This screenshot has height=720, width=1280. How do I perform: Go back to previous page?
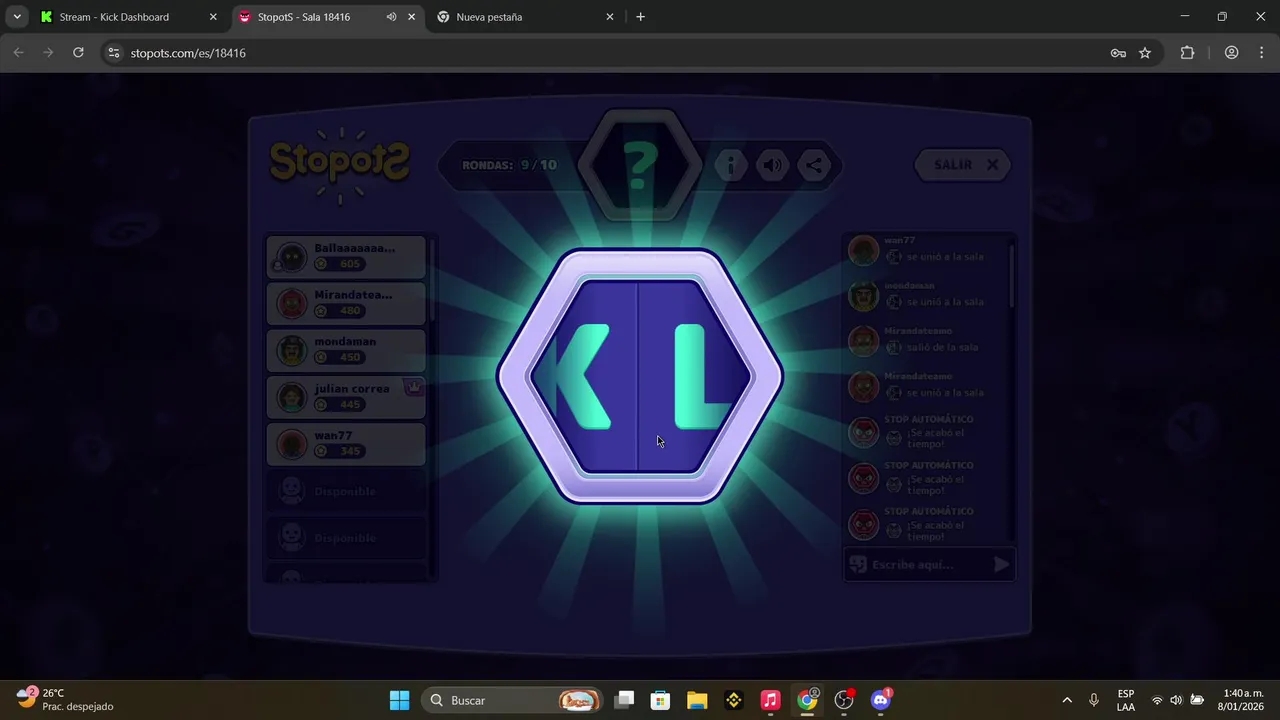tap(18, 53)
